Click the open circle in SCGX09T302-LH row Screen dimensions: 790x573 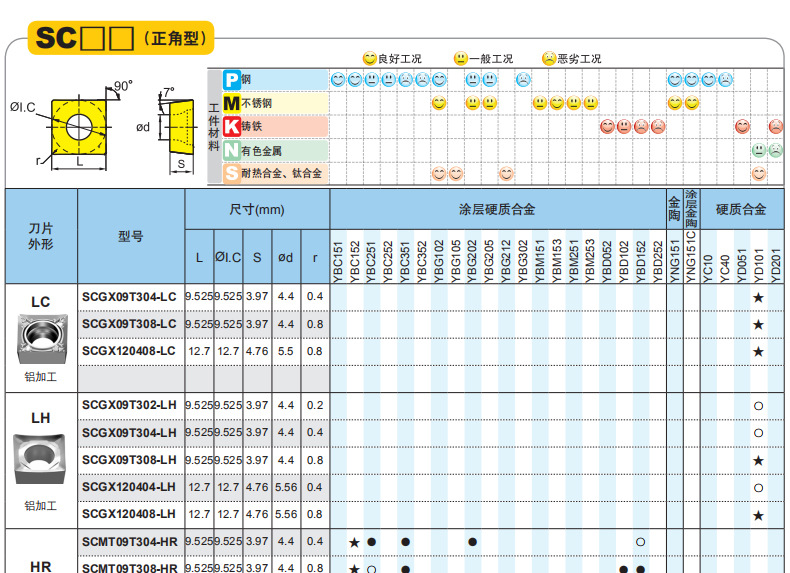coord(758,406)
